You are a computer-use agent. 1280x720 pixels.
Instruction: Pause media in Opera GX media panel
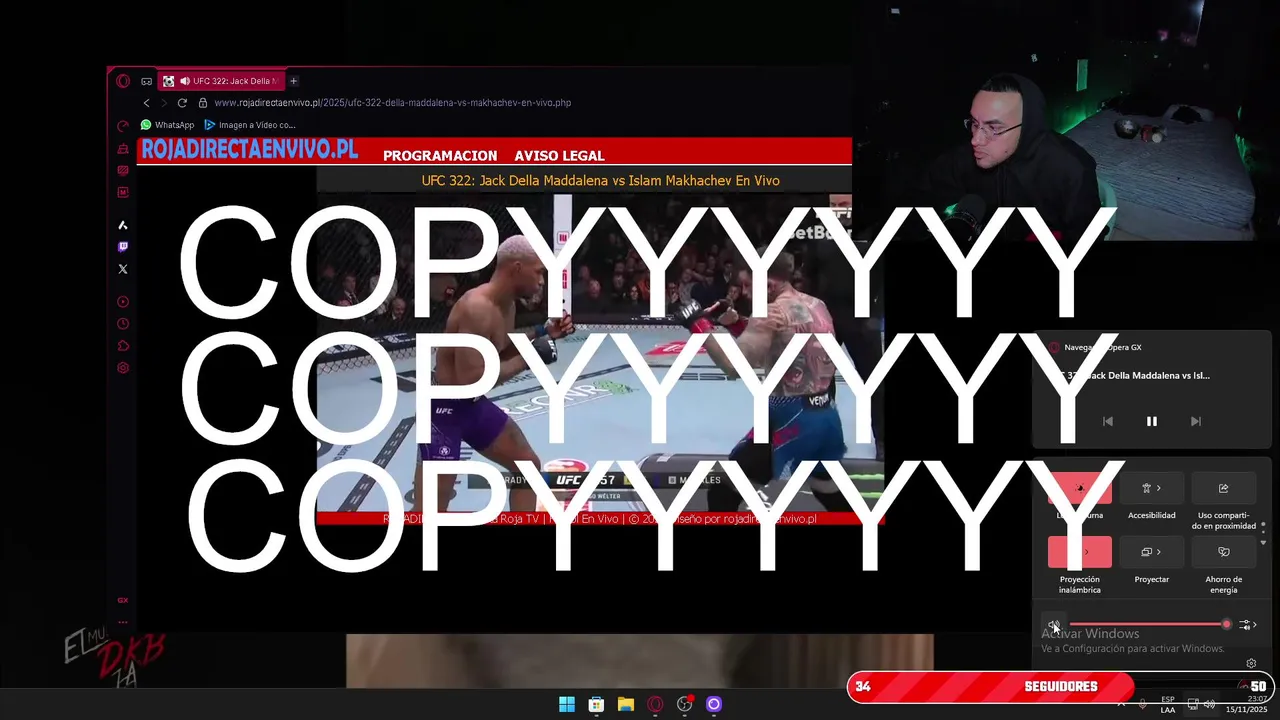click(1152, 422)
